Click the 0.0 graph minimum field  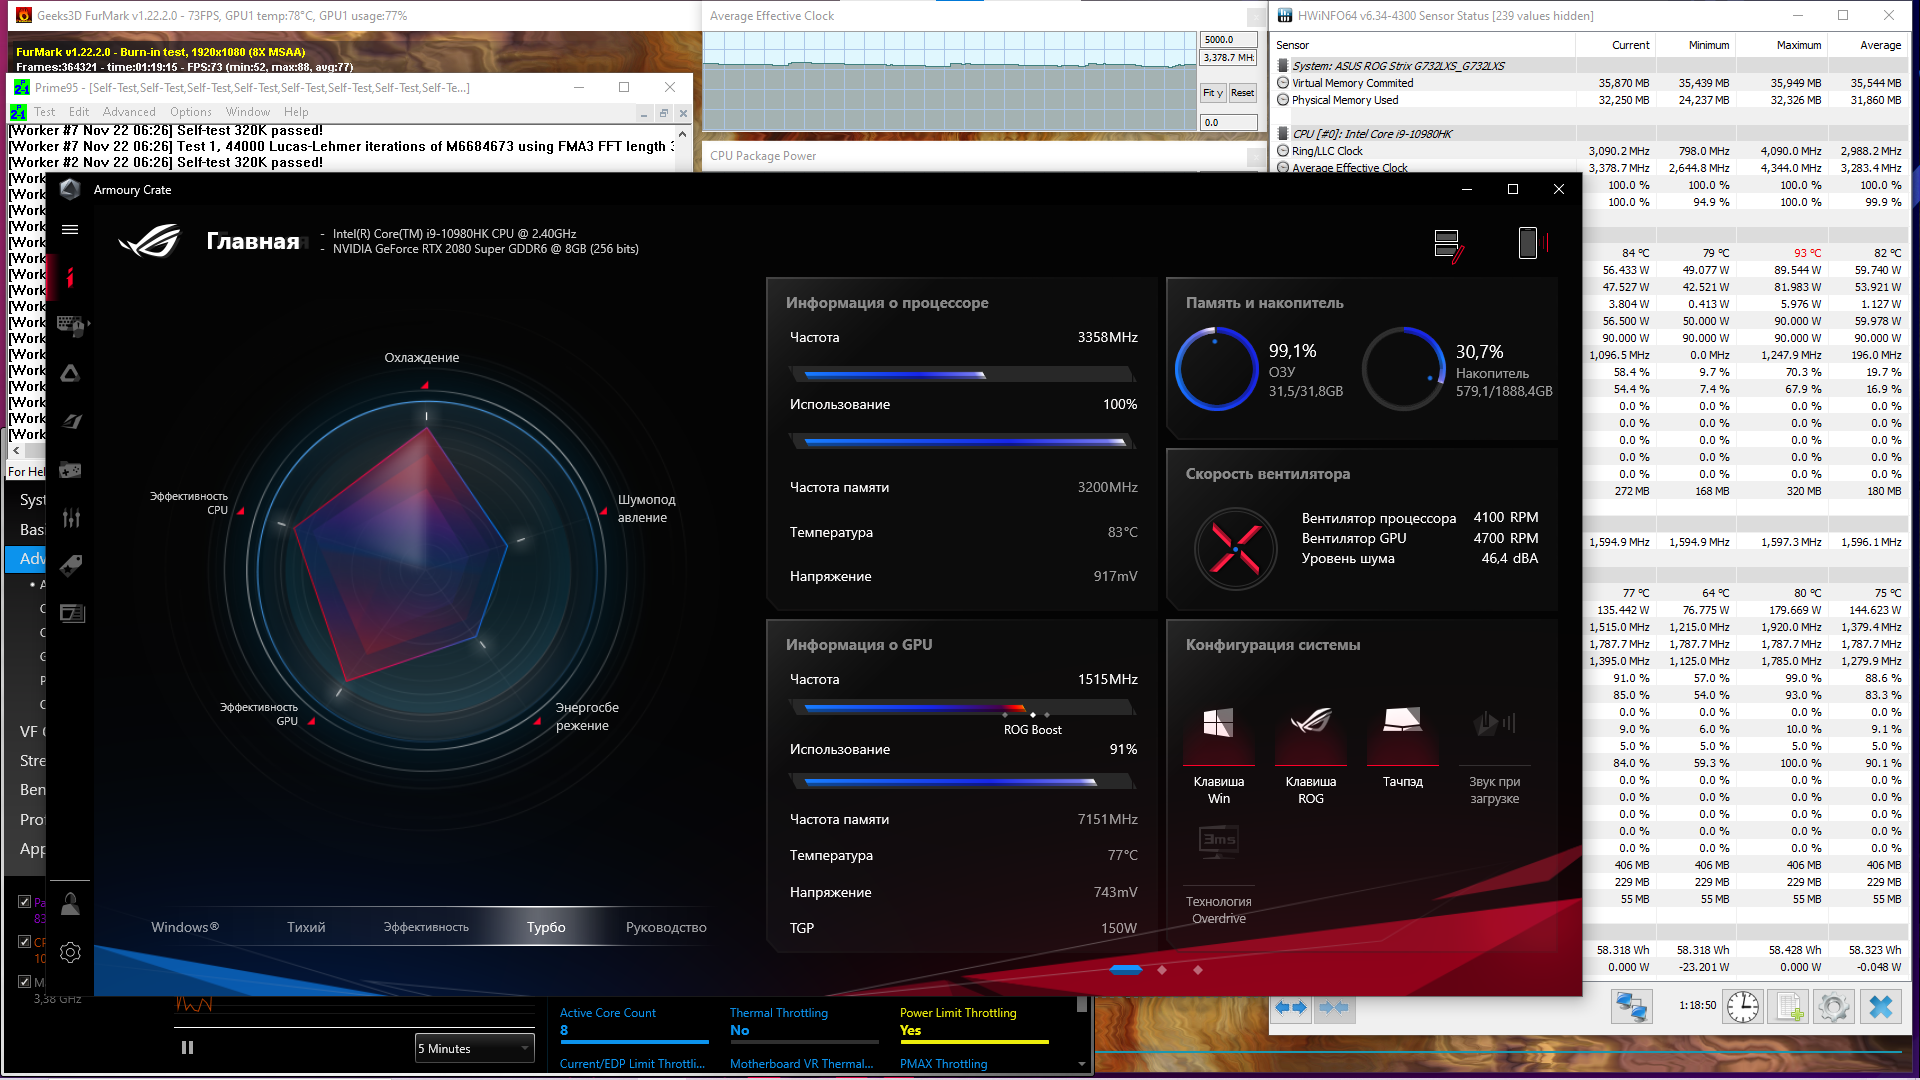[x=1228, y=123]
